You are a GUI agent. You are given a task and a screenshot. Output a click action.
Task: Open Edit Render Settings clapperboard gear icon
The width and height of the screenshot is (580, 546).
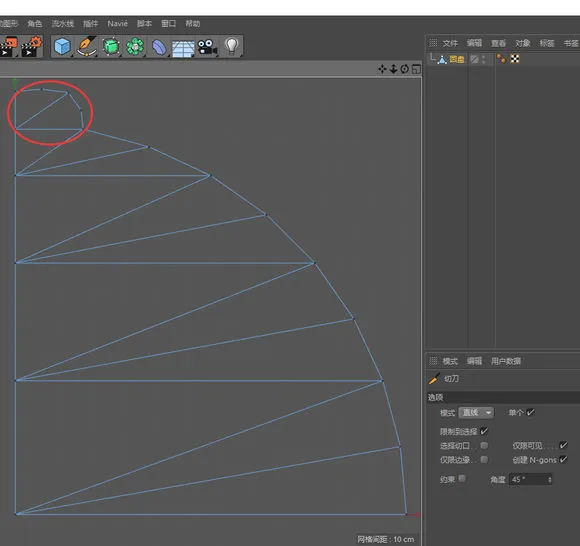pos(32,47)
